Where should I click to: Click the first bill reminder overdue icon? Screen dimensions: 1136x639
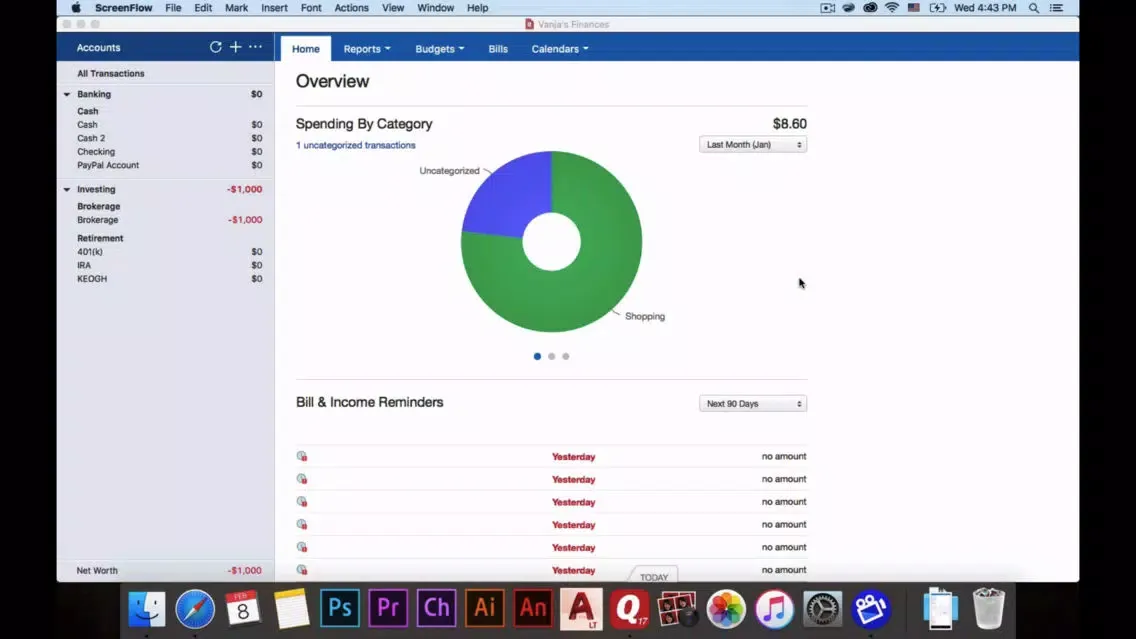point(302,457)
